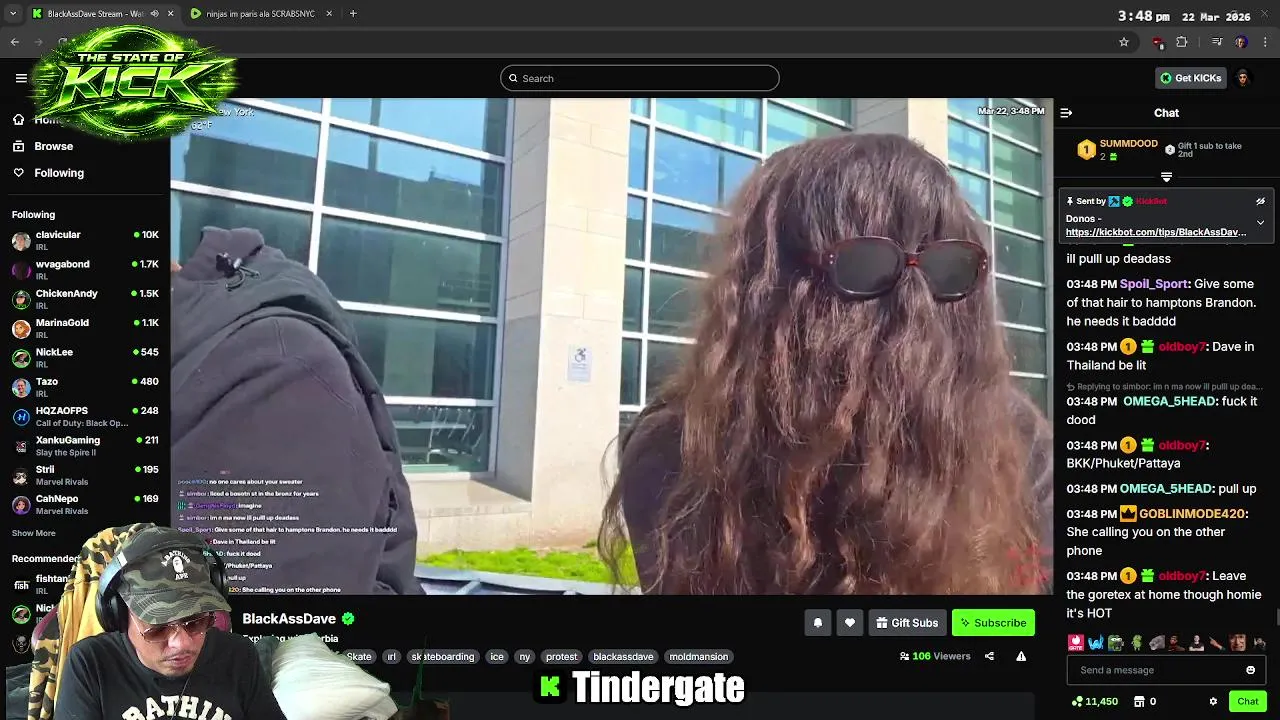Open the browser media control icon
Viewport: 1280px width, 720px height.
1217,42
